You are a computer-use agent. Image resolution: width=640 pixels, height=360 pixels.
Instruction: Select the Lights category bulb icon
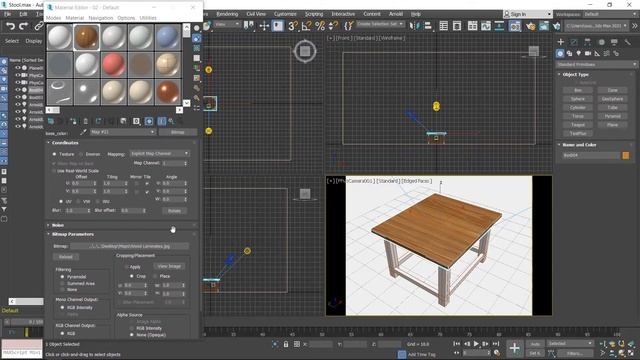(578, 53)
